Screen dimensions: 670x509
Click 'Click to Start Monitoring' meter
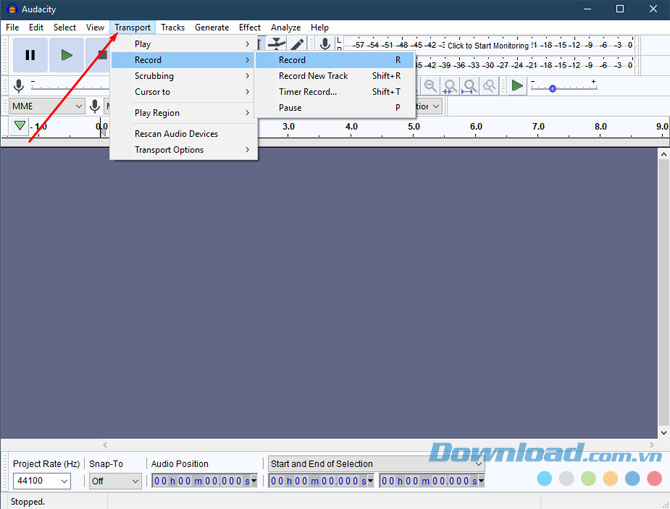488,45
